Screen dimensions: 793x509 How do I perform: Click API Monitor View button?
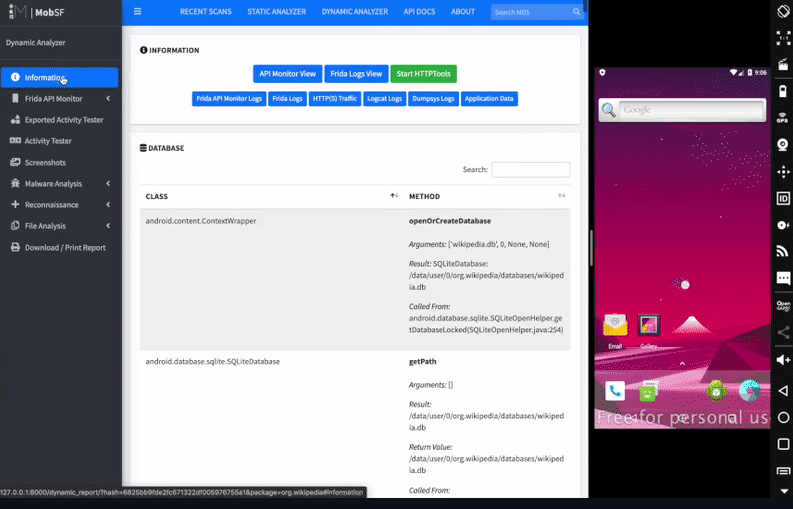pos(287,74)
